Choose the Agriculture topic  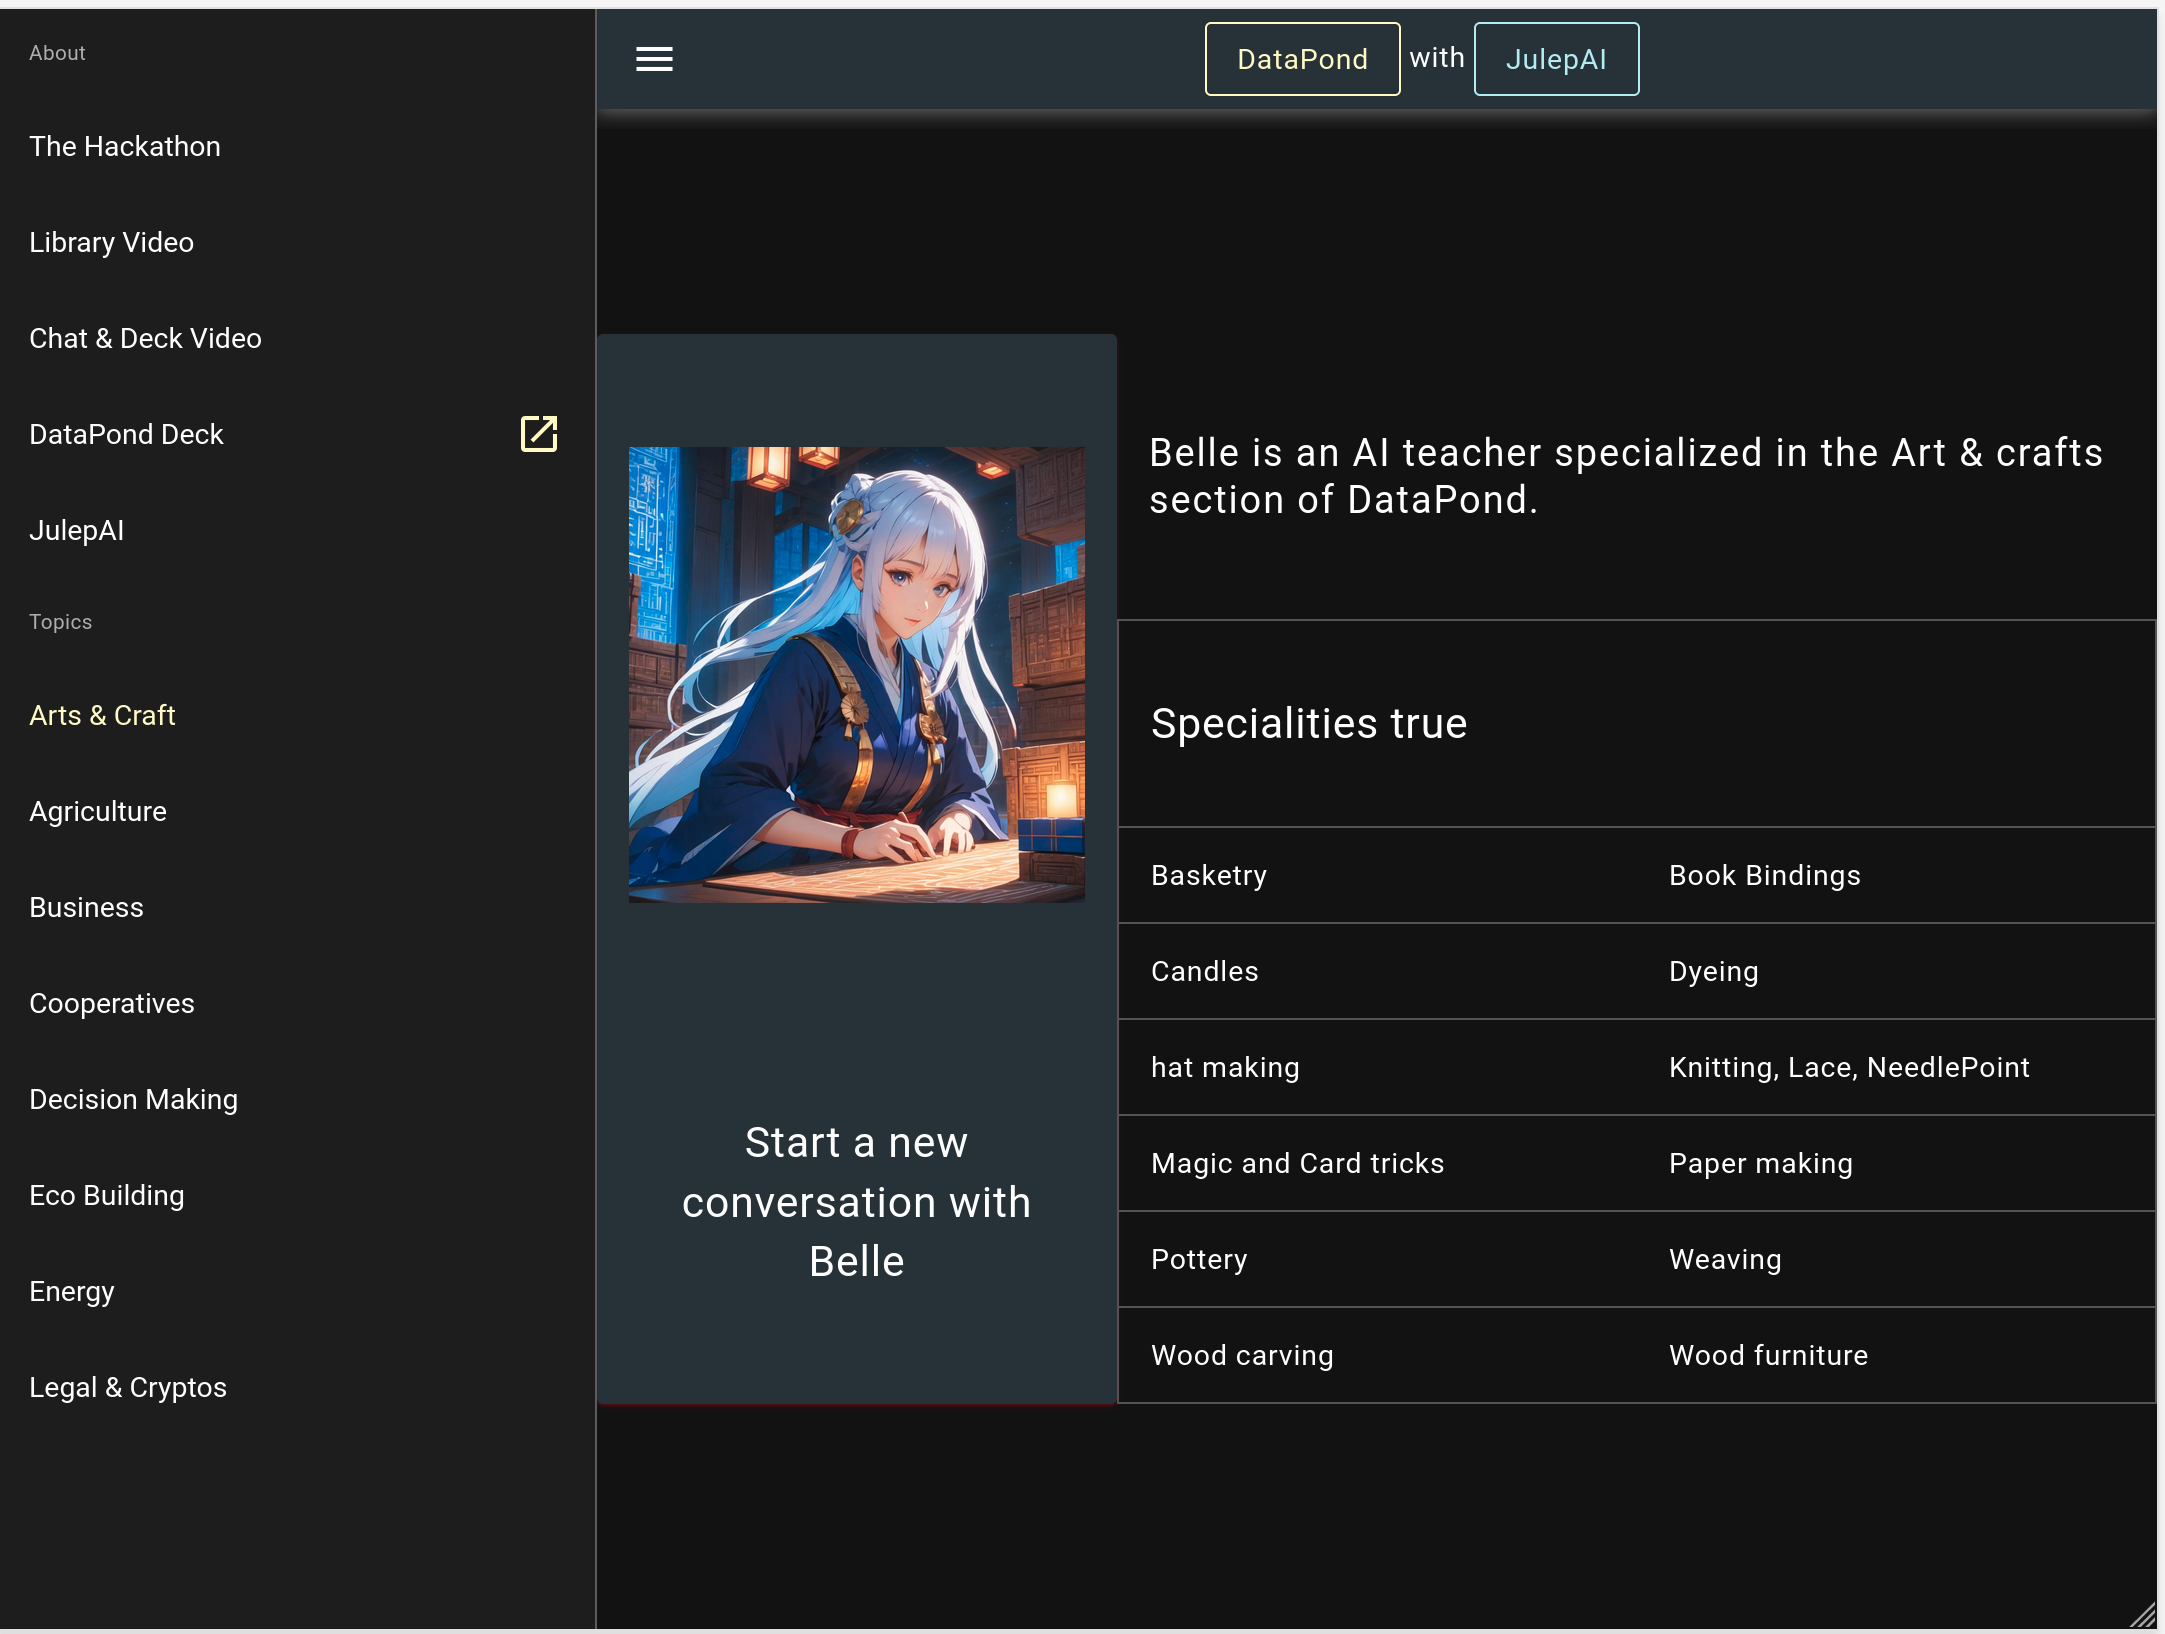(98, 811)
